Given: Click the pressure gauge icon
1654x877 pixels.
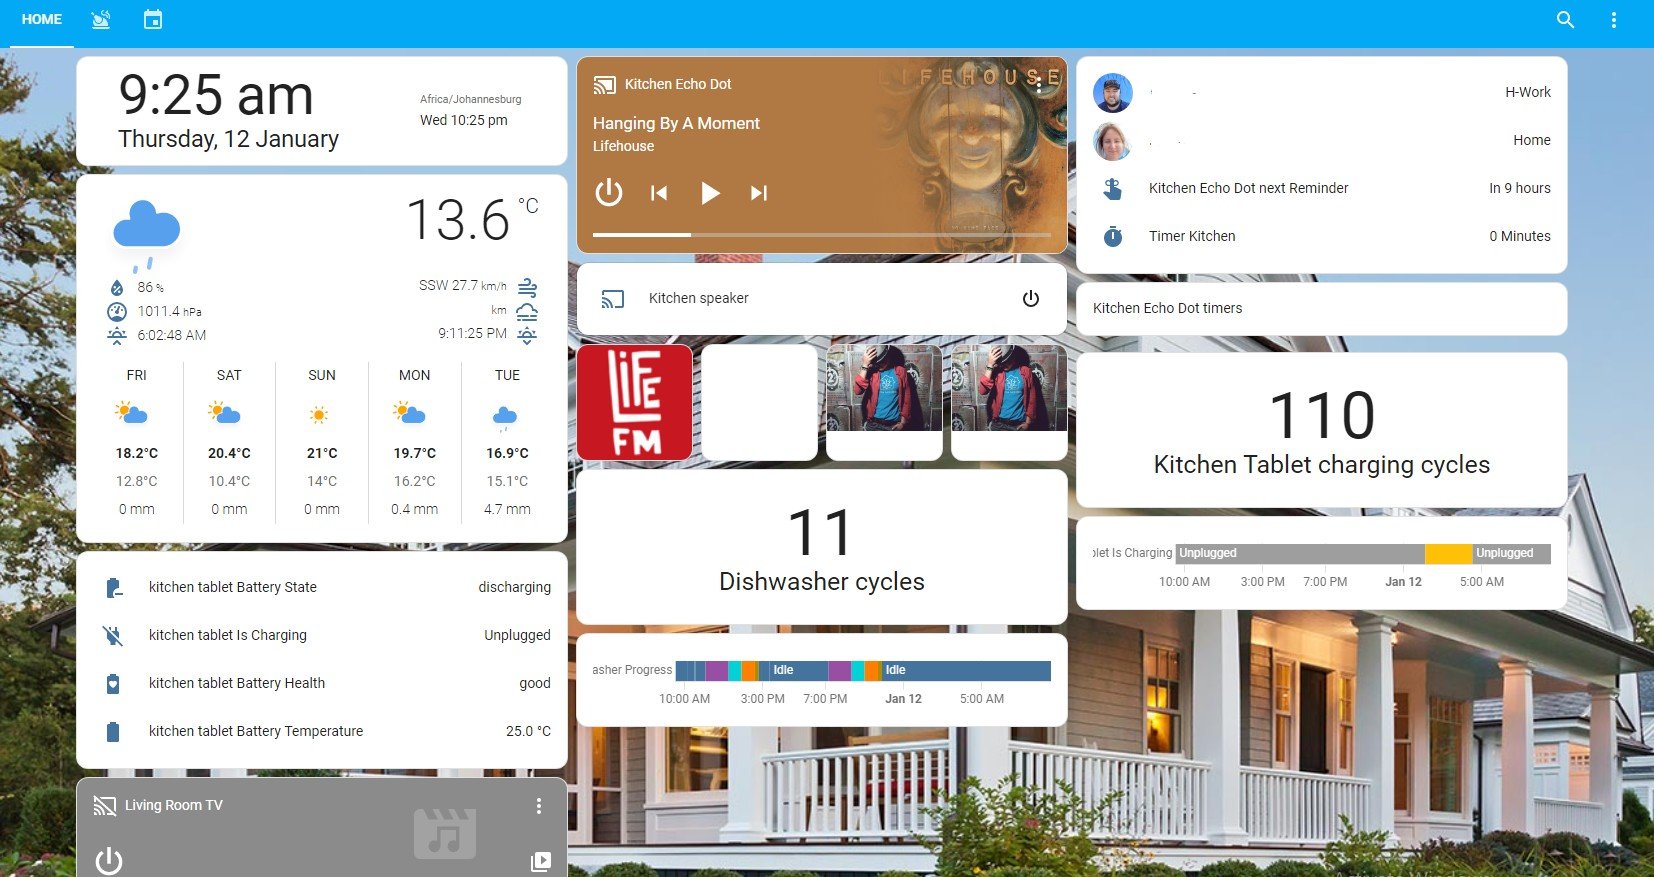Looking at the screenshot, I should point(117,311).
